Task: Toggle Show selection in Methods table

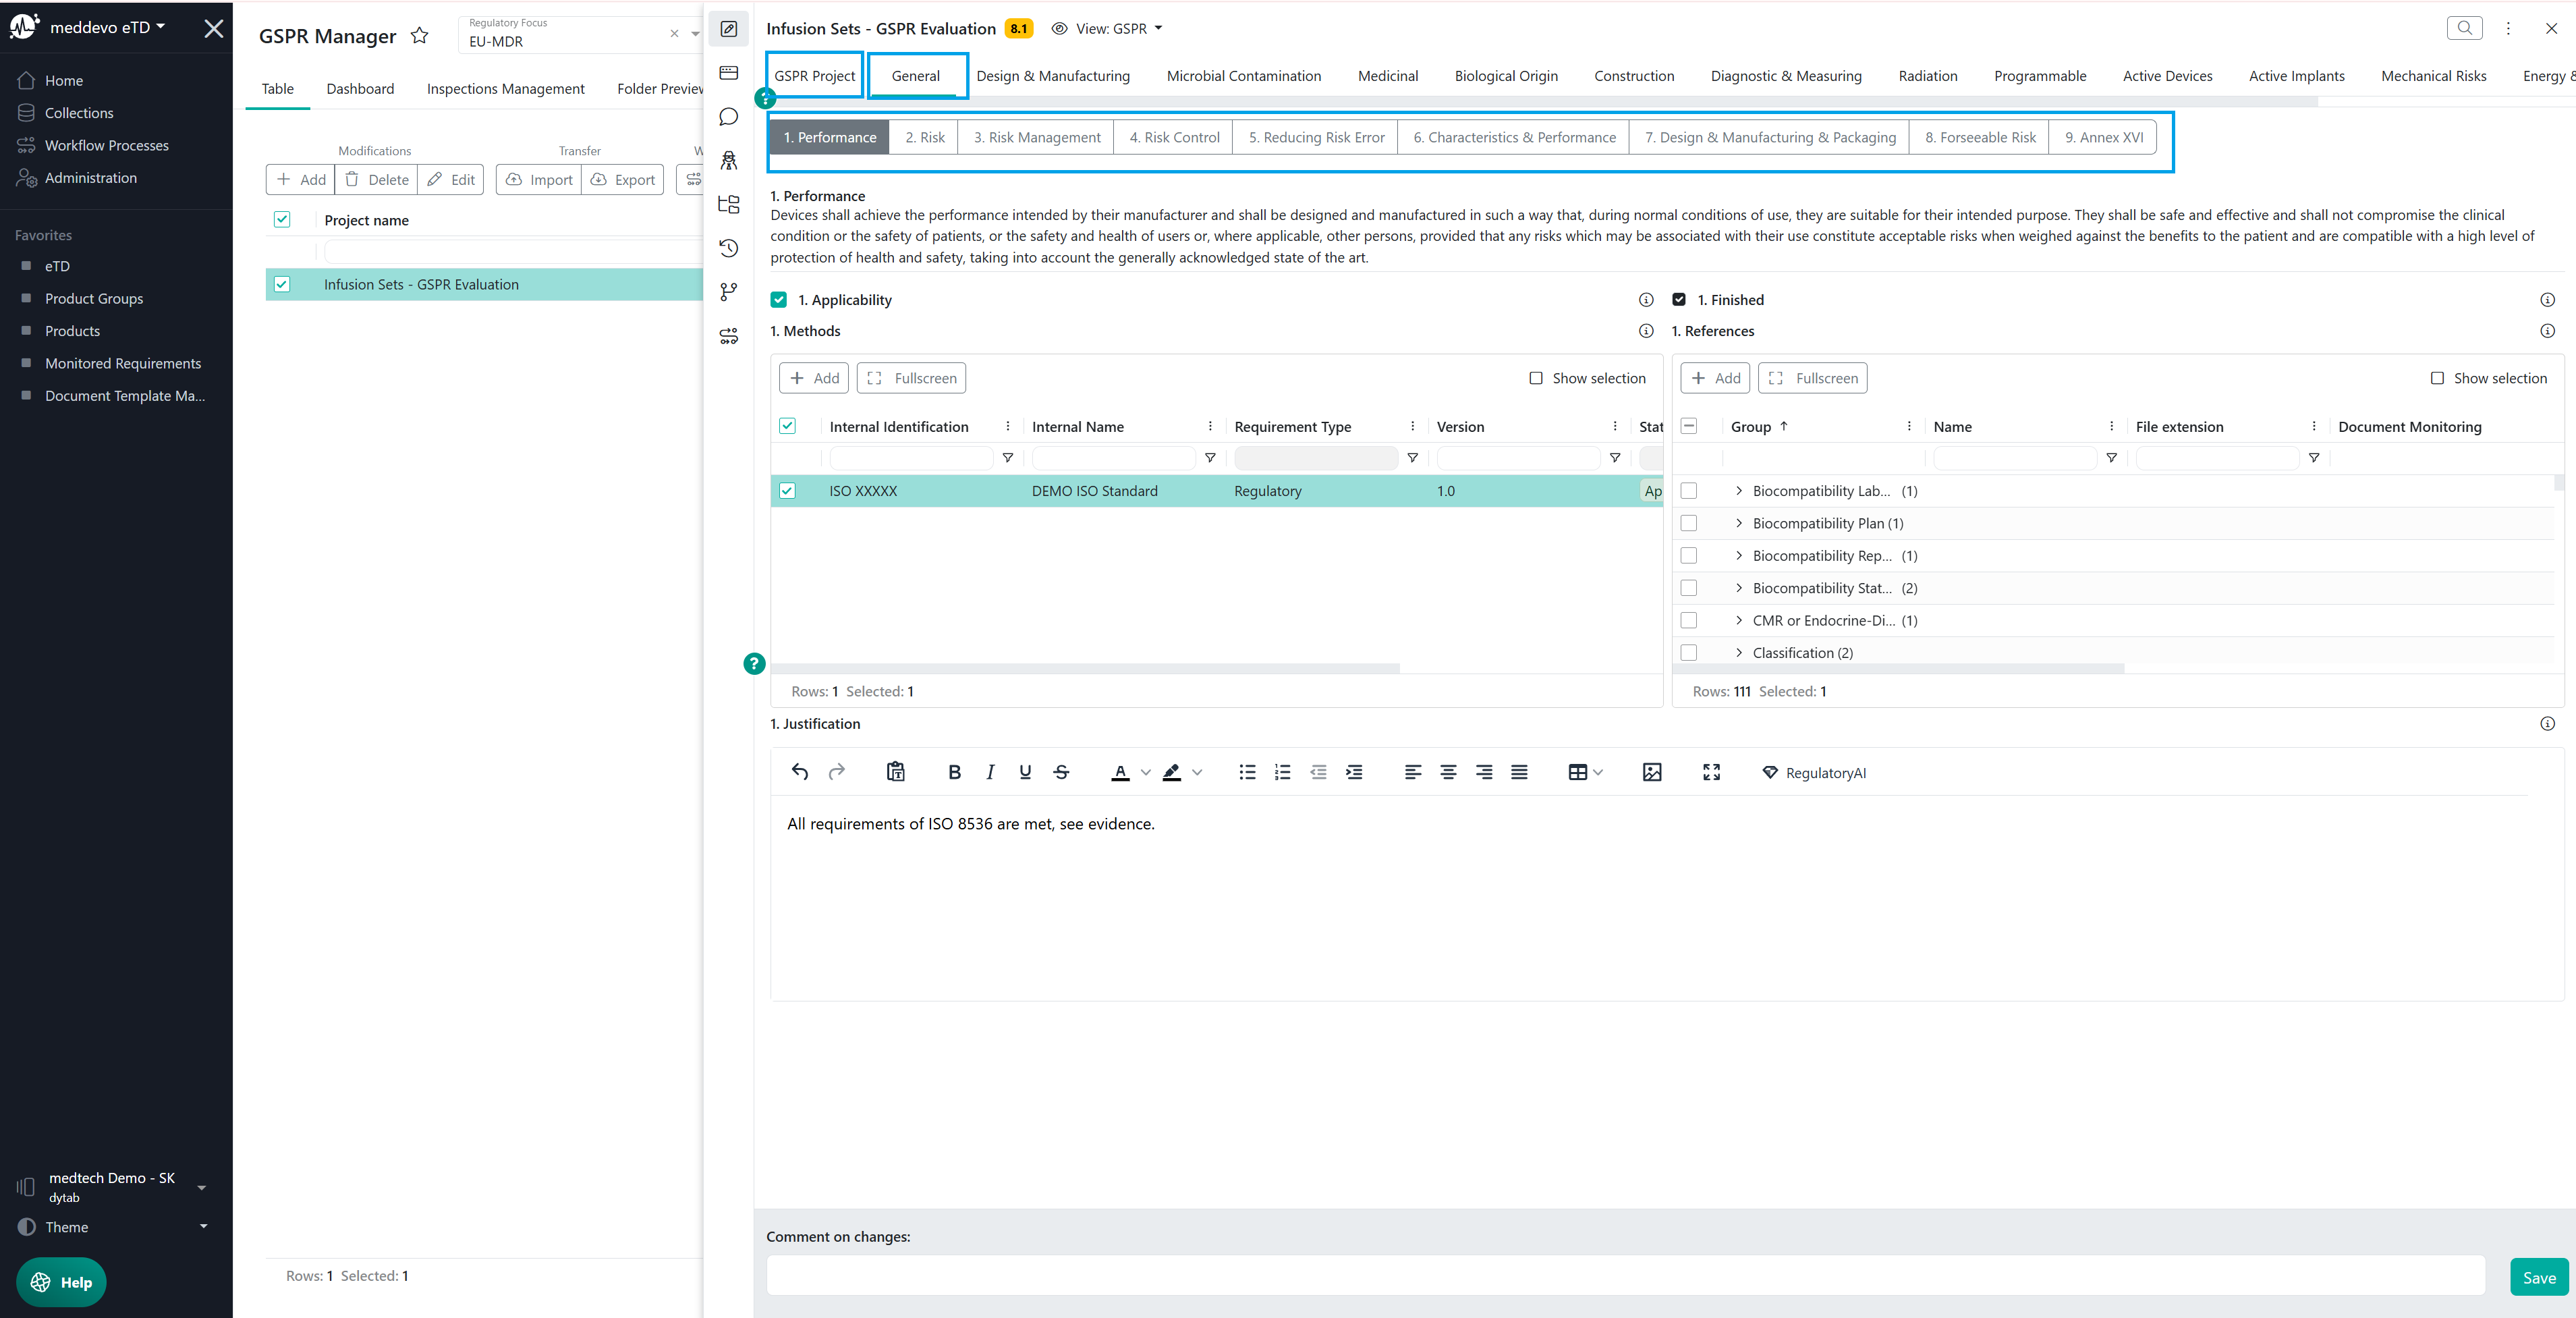Action: [x=1536, y=378]
